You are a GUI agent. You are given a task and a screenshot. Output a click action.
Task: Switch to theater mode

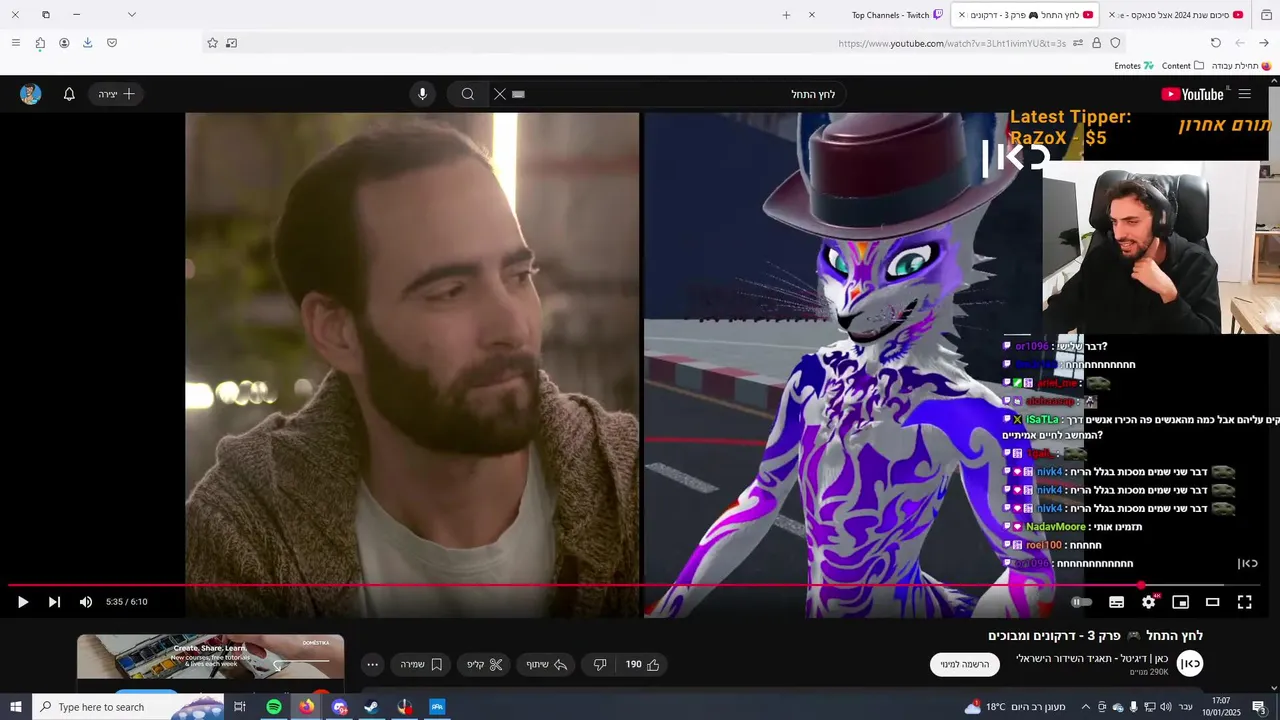1213,602
